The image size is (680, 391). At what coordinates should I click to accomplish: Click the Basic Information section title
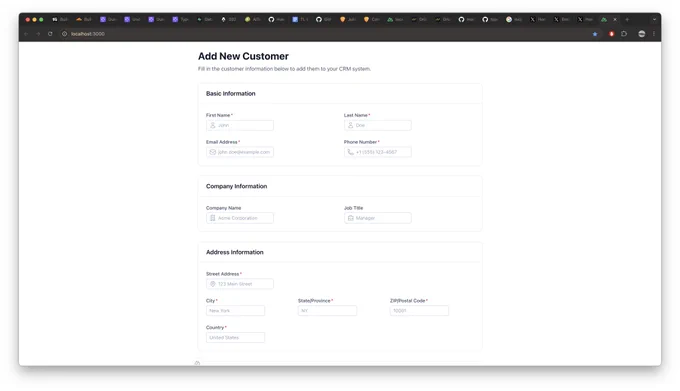pos(231,94)
